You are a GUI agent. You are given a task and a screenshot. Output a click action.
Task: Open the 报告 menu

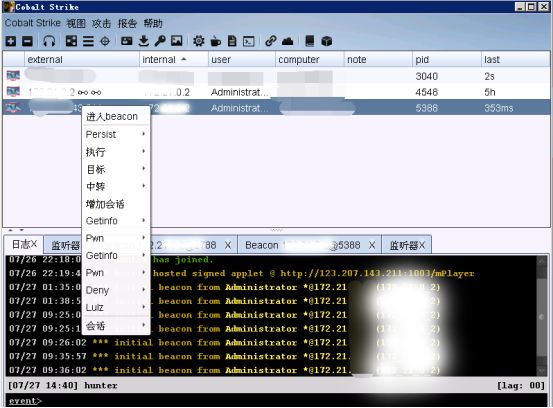pos(127,23)
